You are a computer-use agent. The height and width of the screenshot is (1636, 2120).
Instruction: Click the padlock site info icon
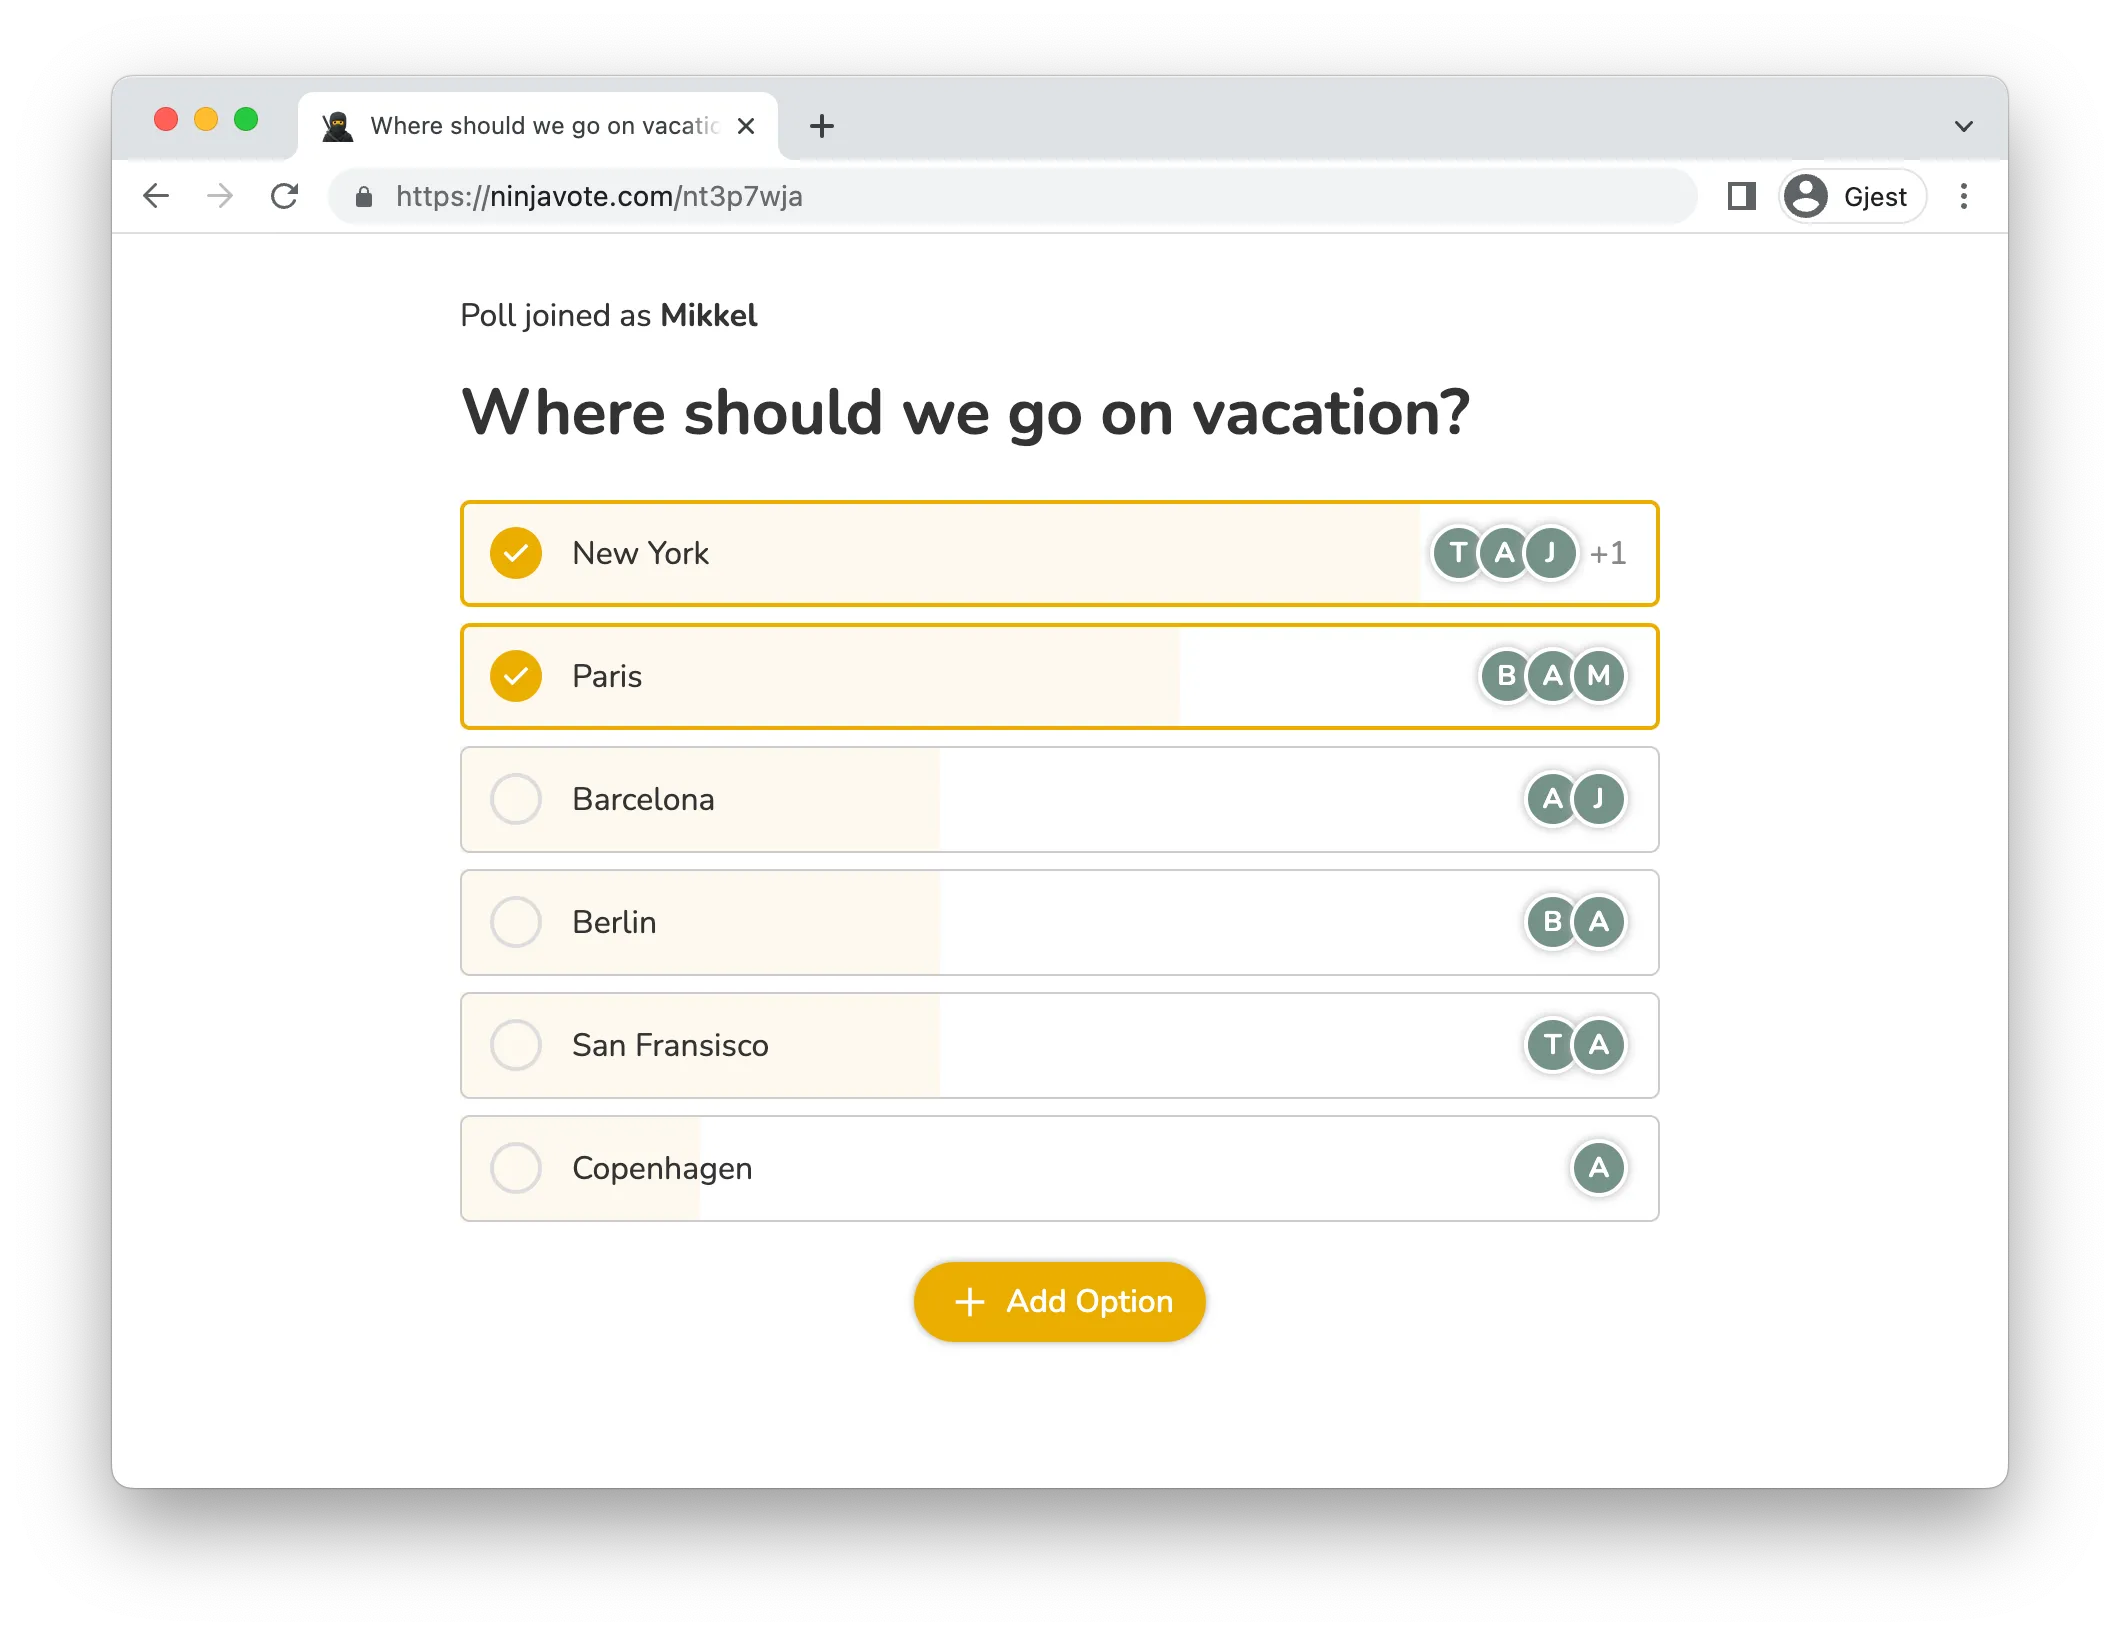[x=364, y=197]
